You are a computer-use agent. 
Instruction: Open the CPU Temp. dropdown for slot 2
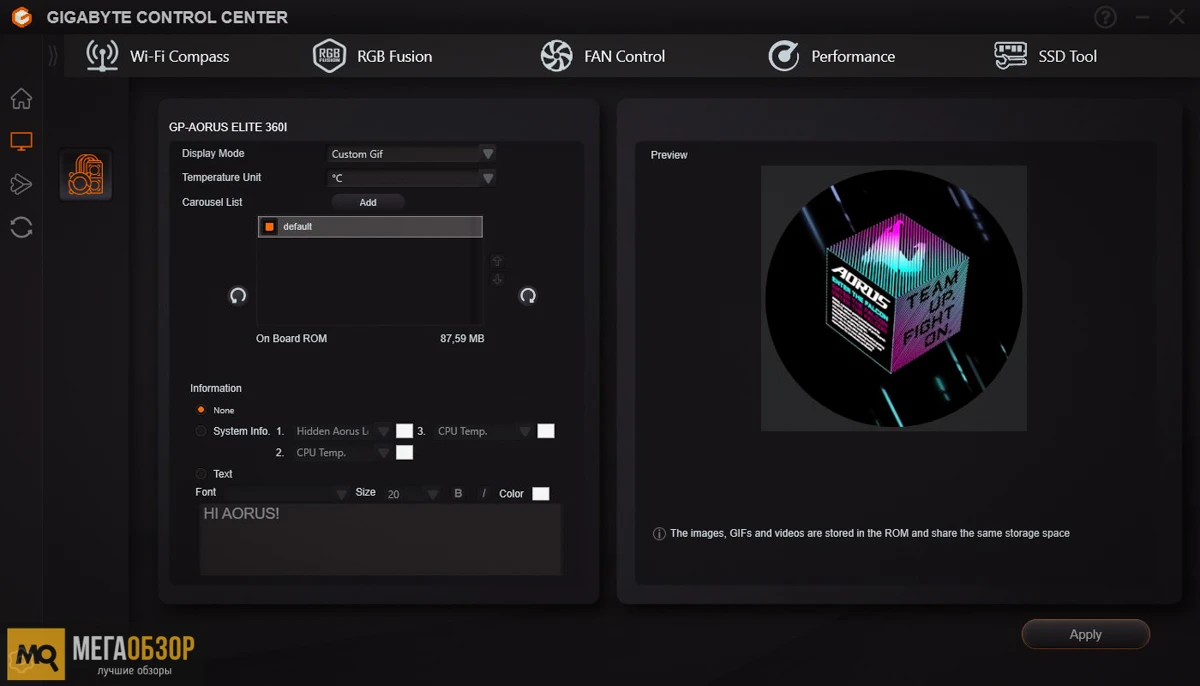point(342,453)
